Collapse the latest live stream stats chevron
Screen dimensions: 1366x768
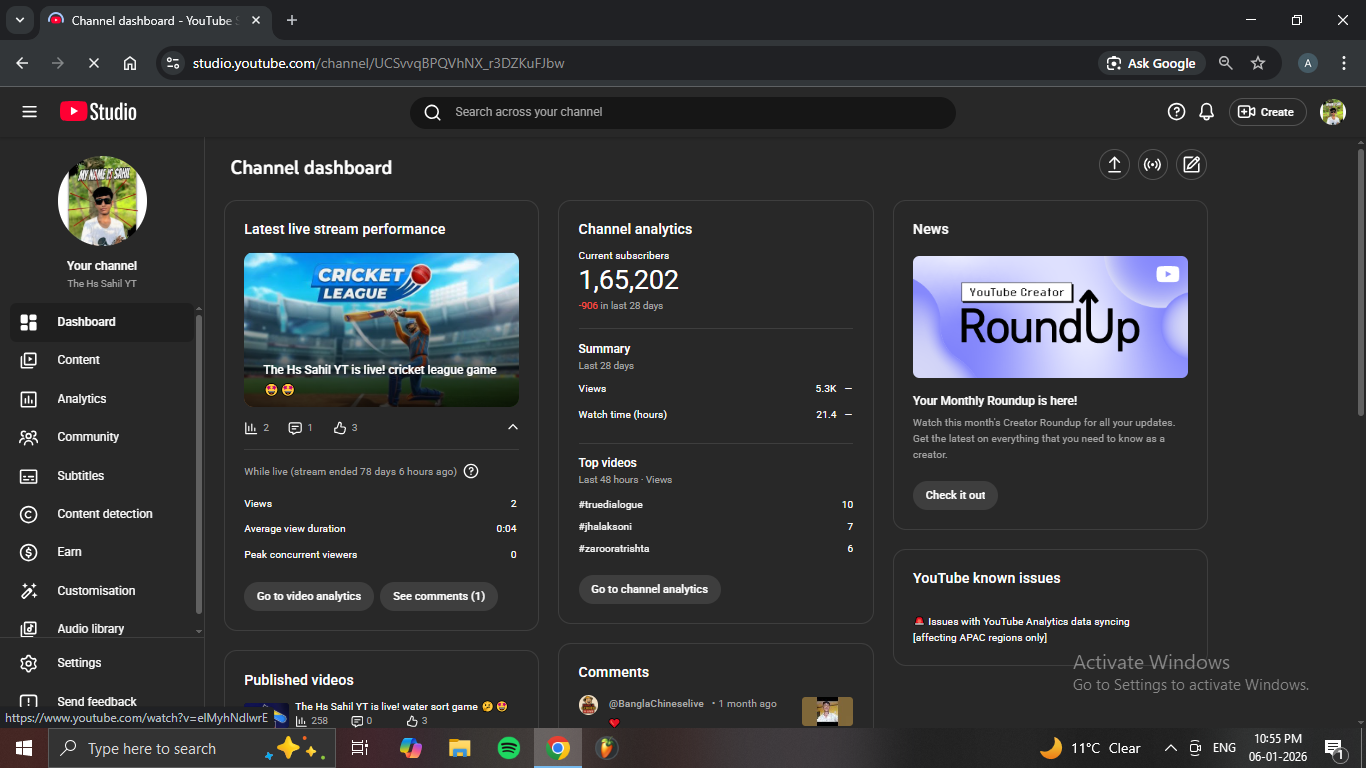[513, 428]
